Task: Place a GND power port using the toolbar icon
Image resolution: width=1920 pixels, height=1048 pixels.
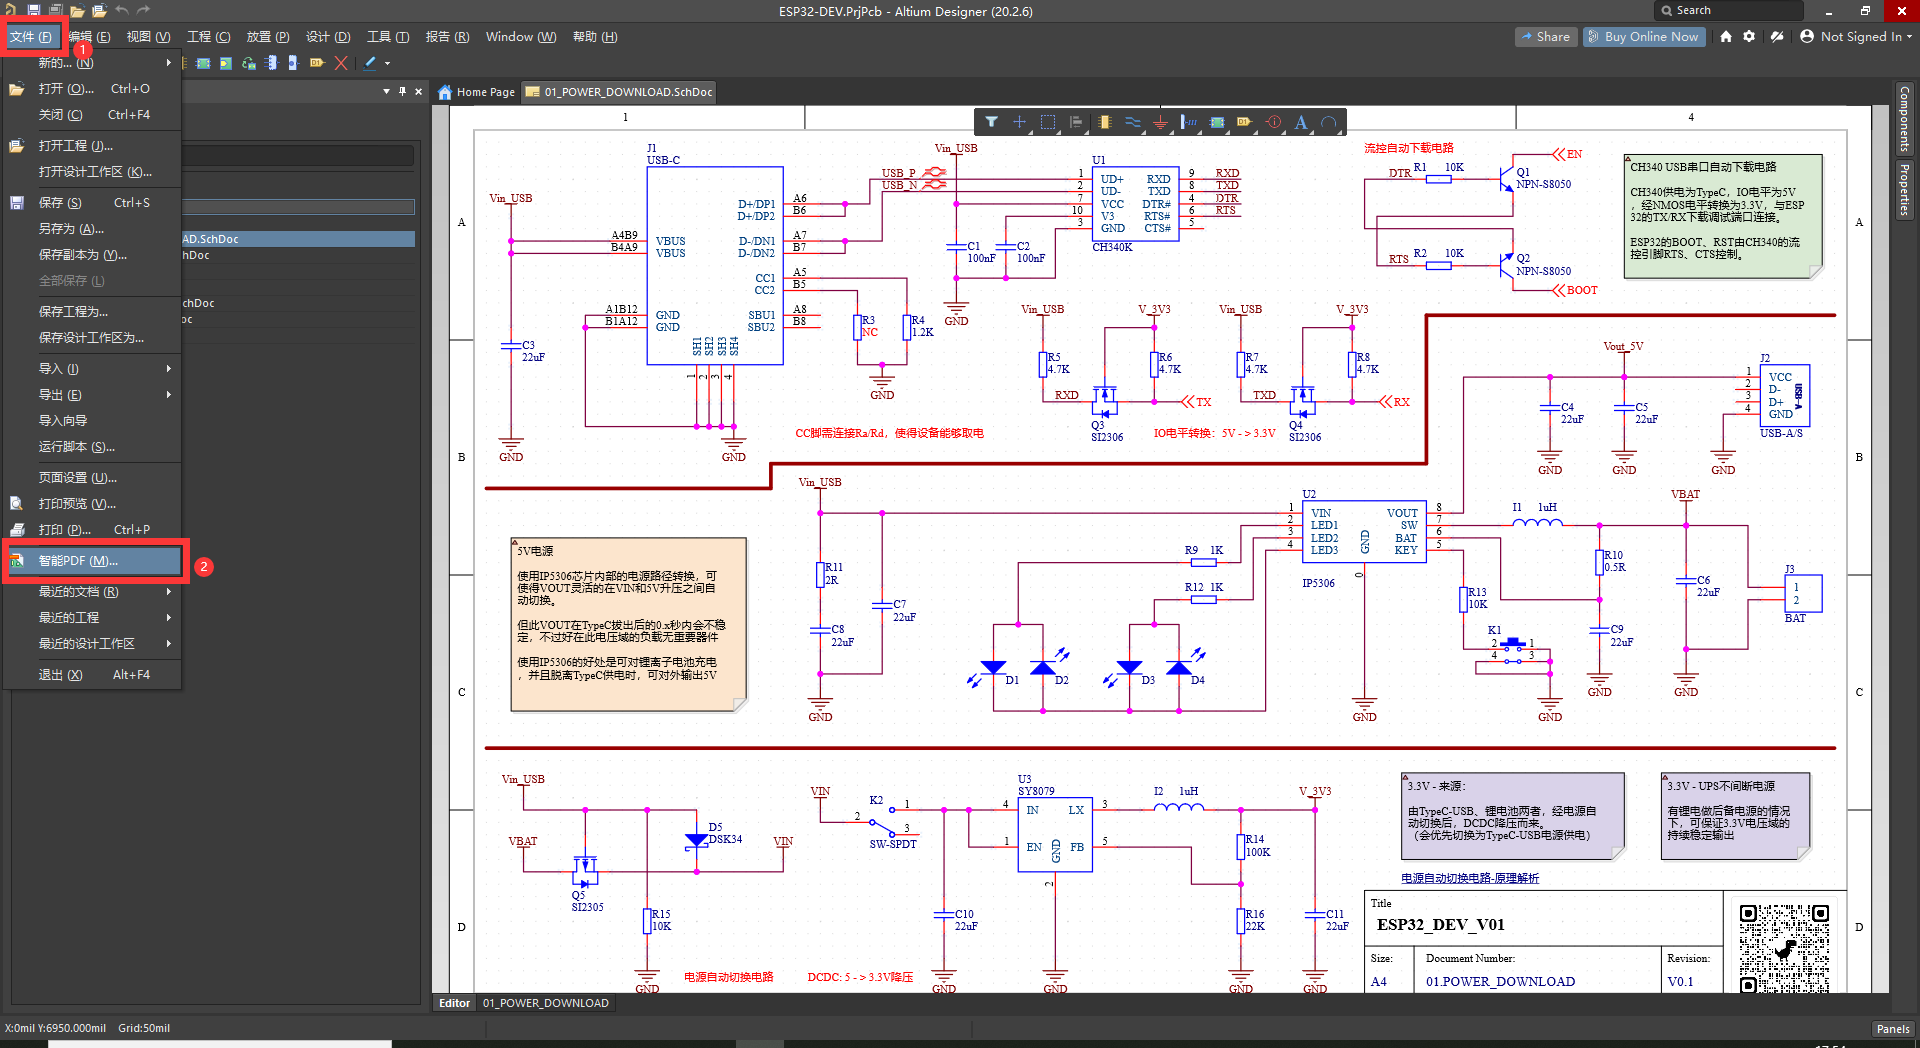Action: [x=1161, y=122]
